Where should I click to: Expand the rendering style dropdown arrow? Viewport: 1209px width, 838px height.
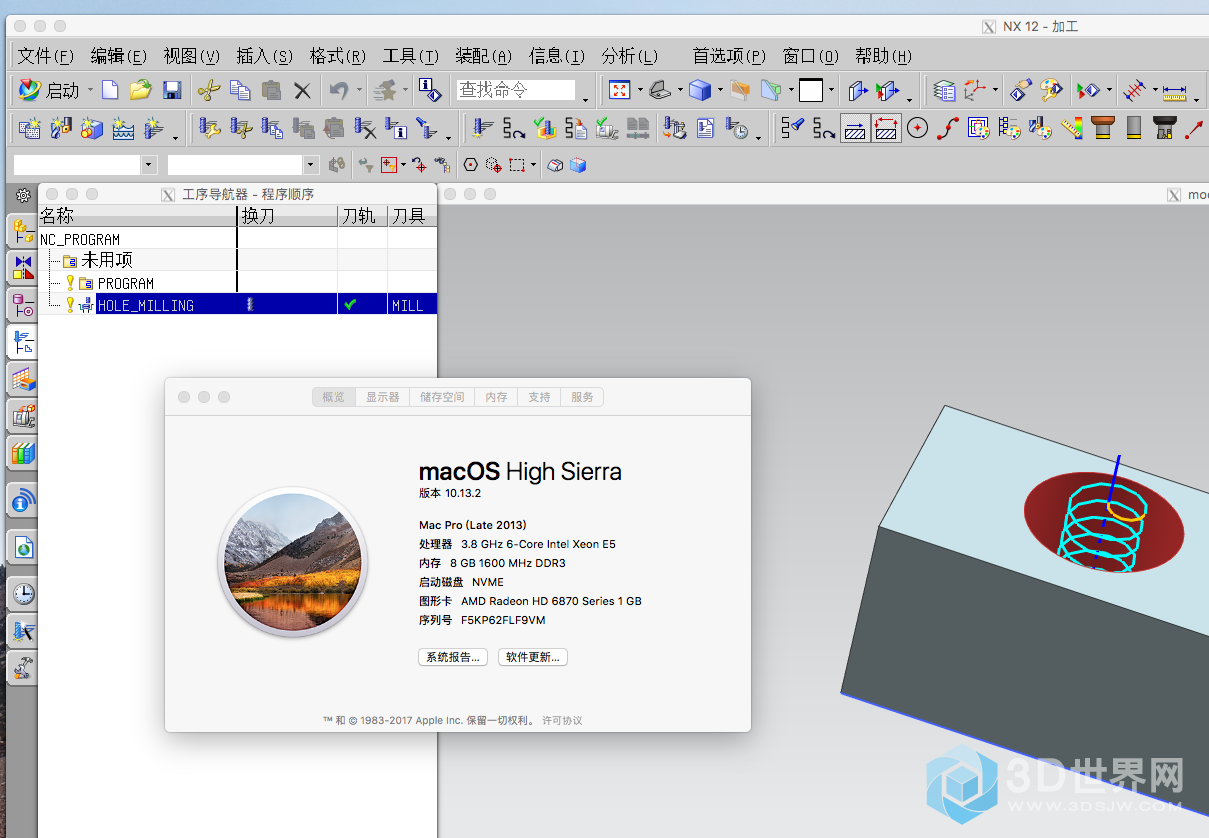tap(720, 90)
